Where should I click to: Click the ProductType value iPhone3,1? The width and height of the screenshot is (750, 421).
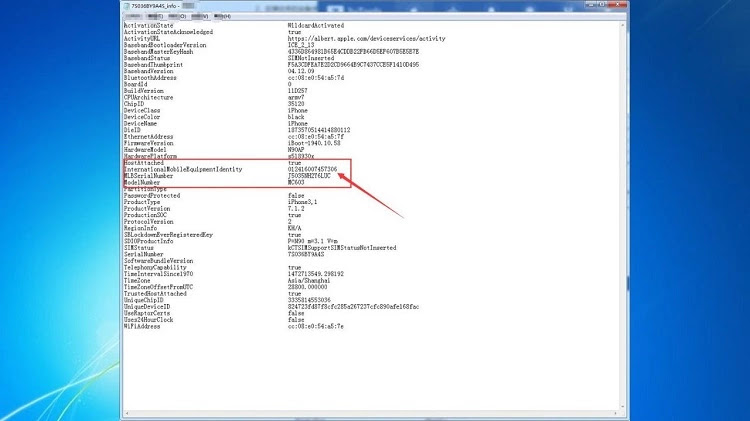click(x=302, y=202)
